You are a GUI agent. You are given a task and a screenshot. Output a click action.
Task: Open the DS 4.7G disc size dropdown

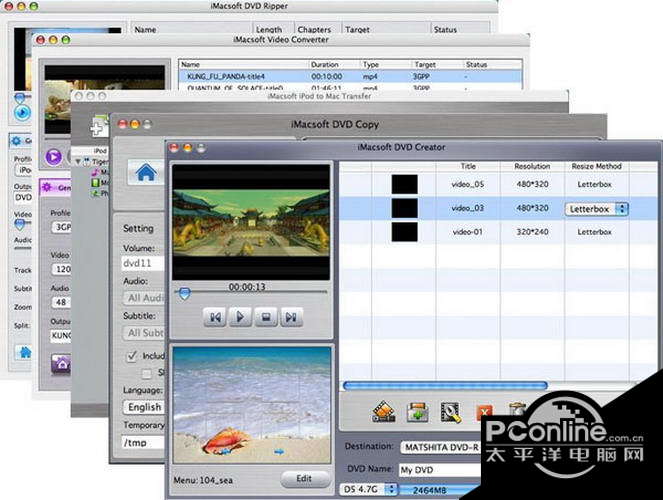[x=368, y=489]
